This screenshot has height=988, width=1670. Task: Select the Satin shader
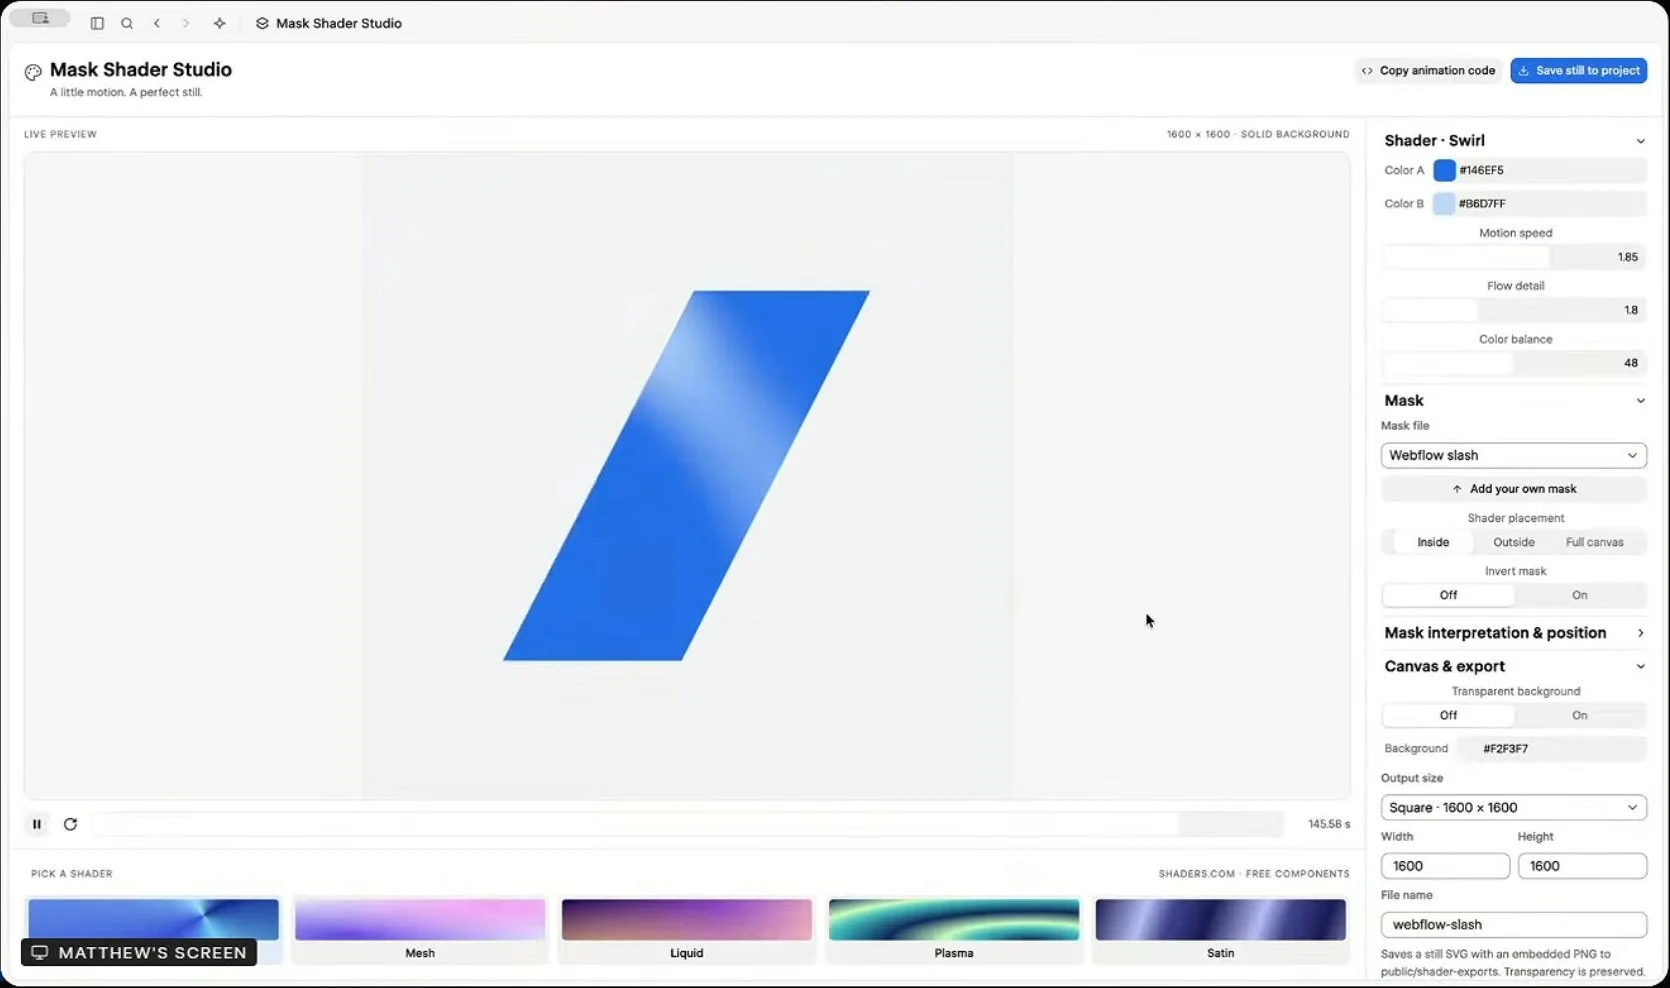tap(1220, 930)
